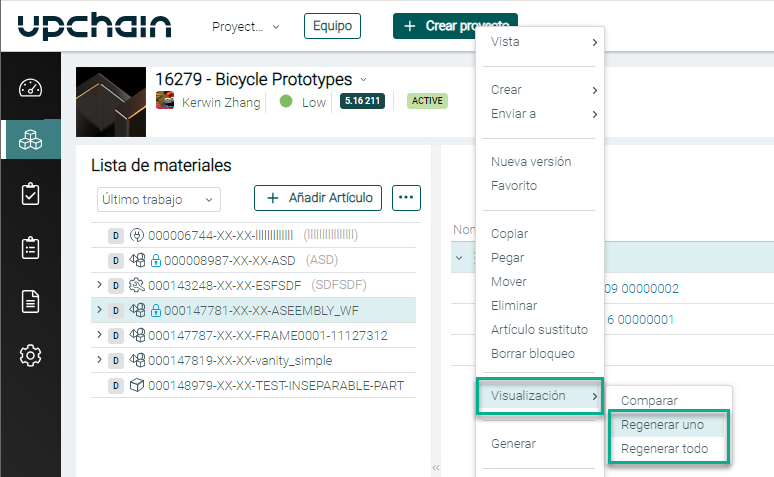Viewport: 774px width, 477px height.
Task: Click the Lista de materiales heading
Action: (x=161, y=165)
